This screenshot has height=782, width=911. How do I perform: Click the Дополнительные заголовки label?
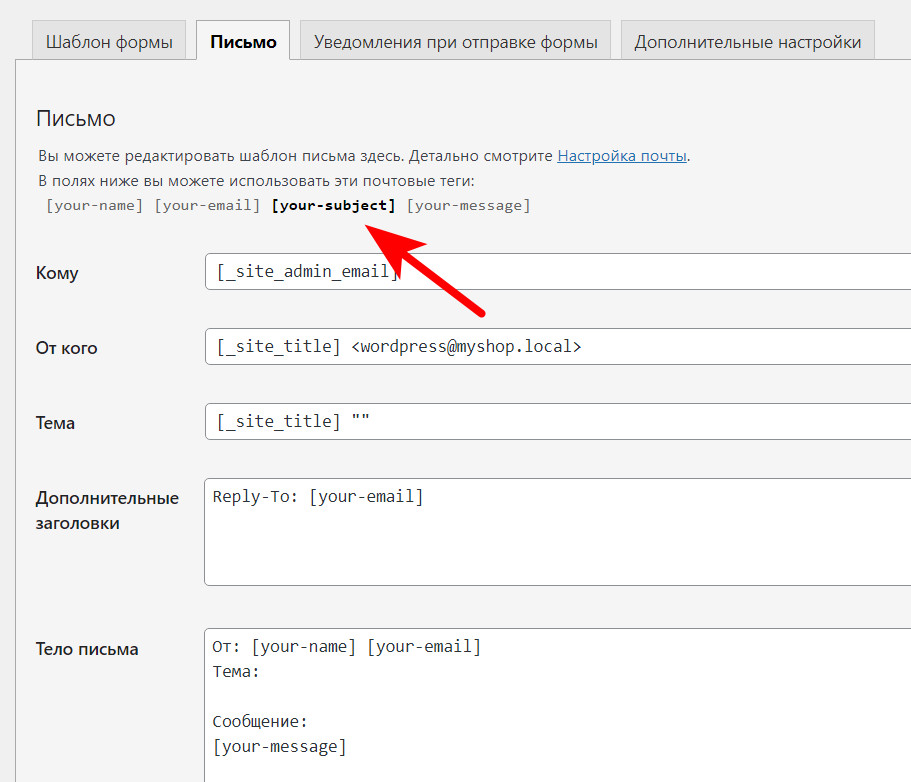click(107, 510)
